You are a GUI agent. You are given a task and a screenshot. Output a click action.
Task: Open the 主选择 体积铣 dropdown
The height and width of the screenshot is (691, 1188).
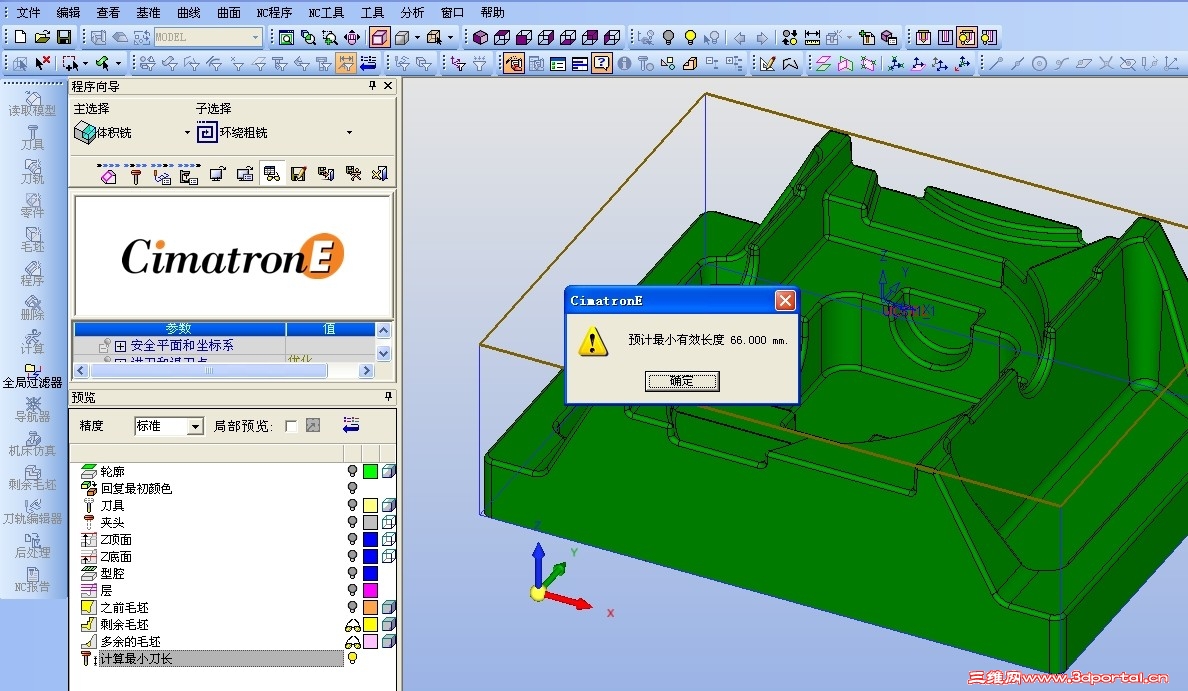[x=187, y=133]
